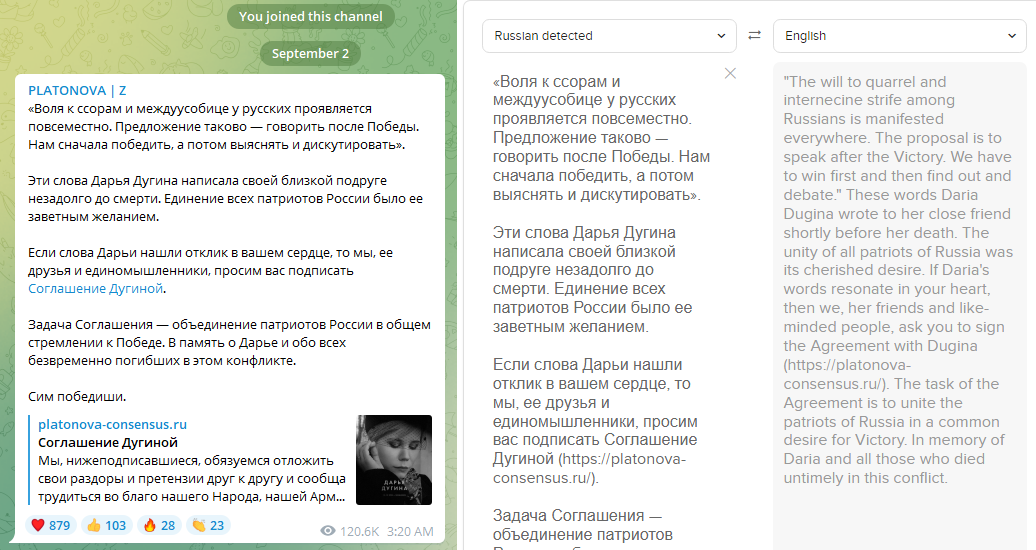Click the views eye icon
The height and width of the screenshot is (550, 1036).
click(327, 531)
